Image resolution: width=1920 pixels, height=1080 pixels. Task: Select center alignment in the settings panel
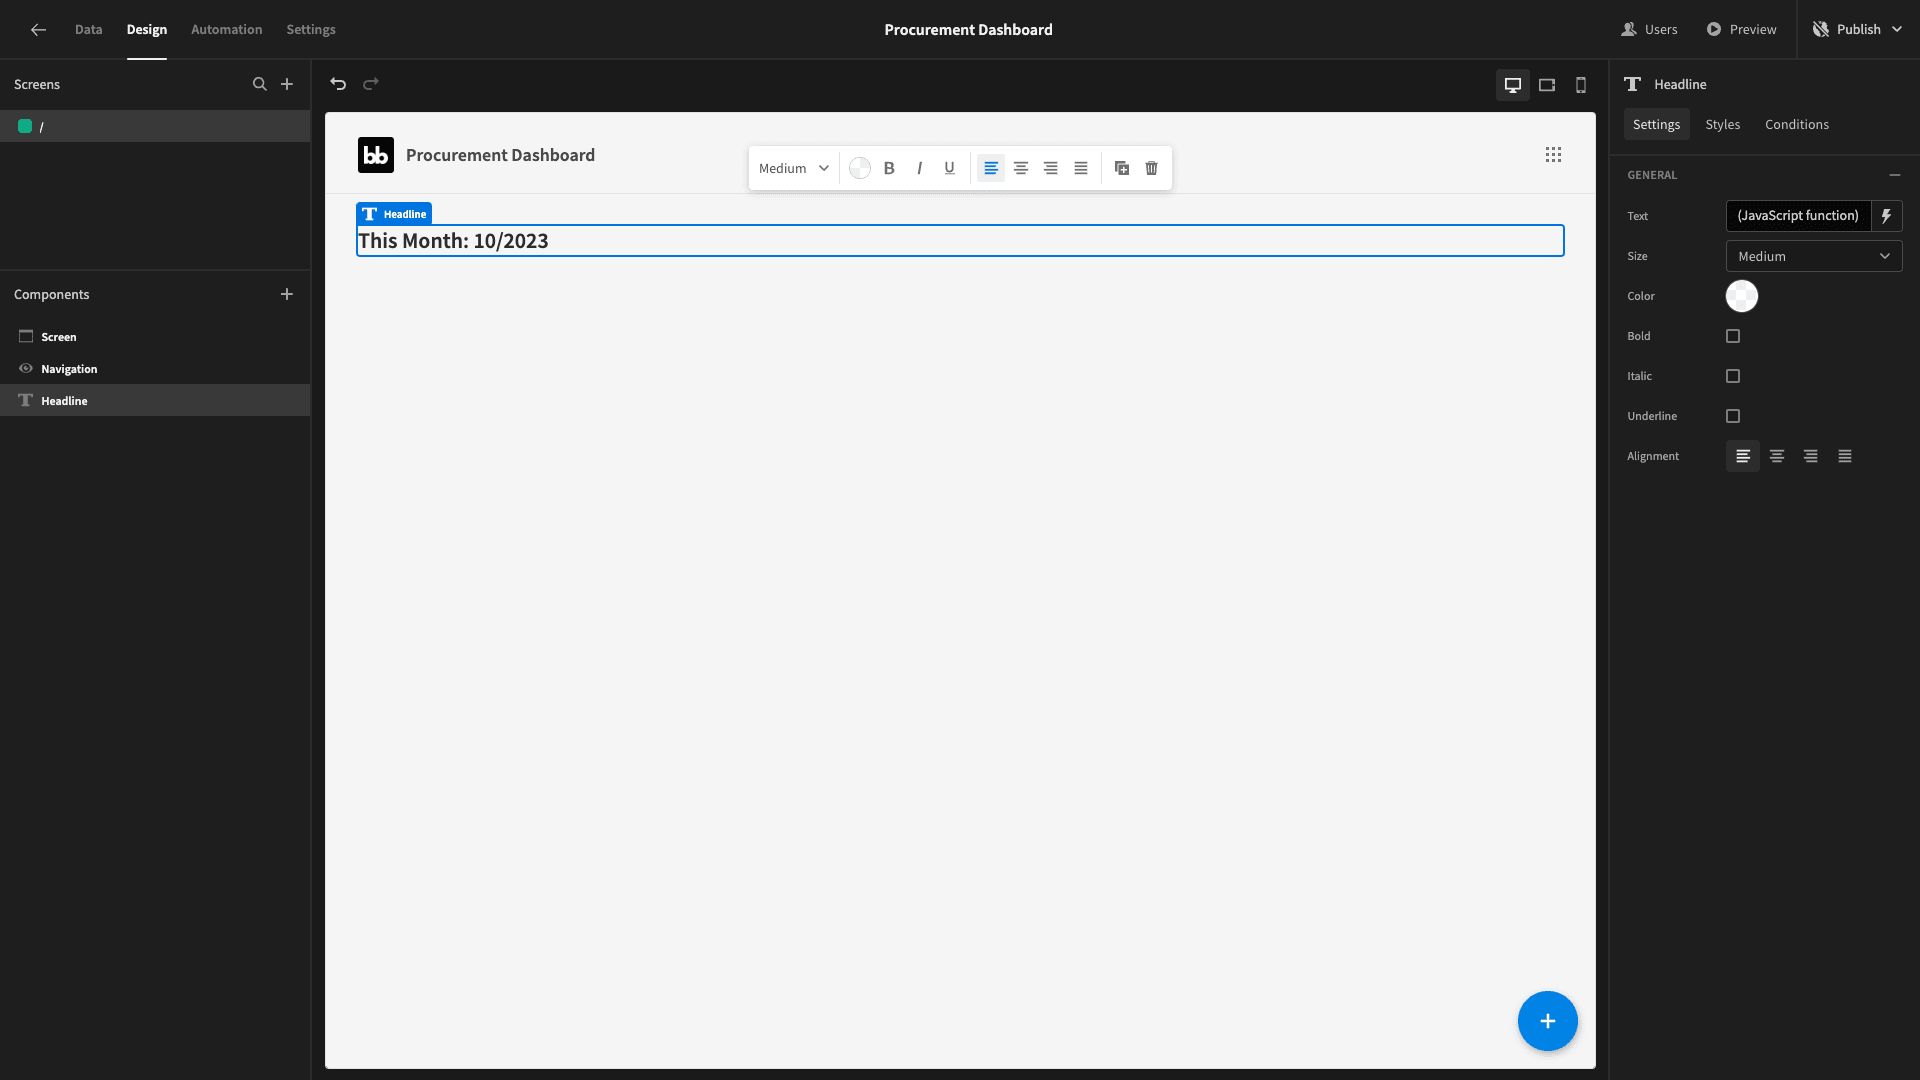coord(1777,456)
